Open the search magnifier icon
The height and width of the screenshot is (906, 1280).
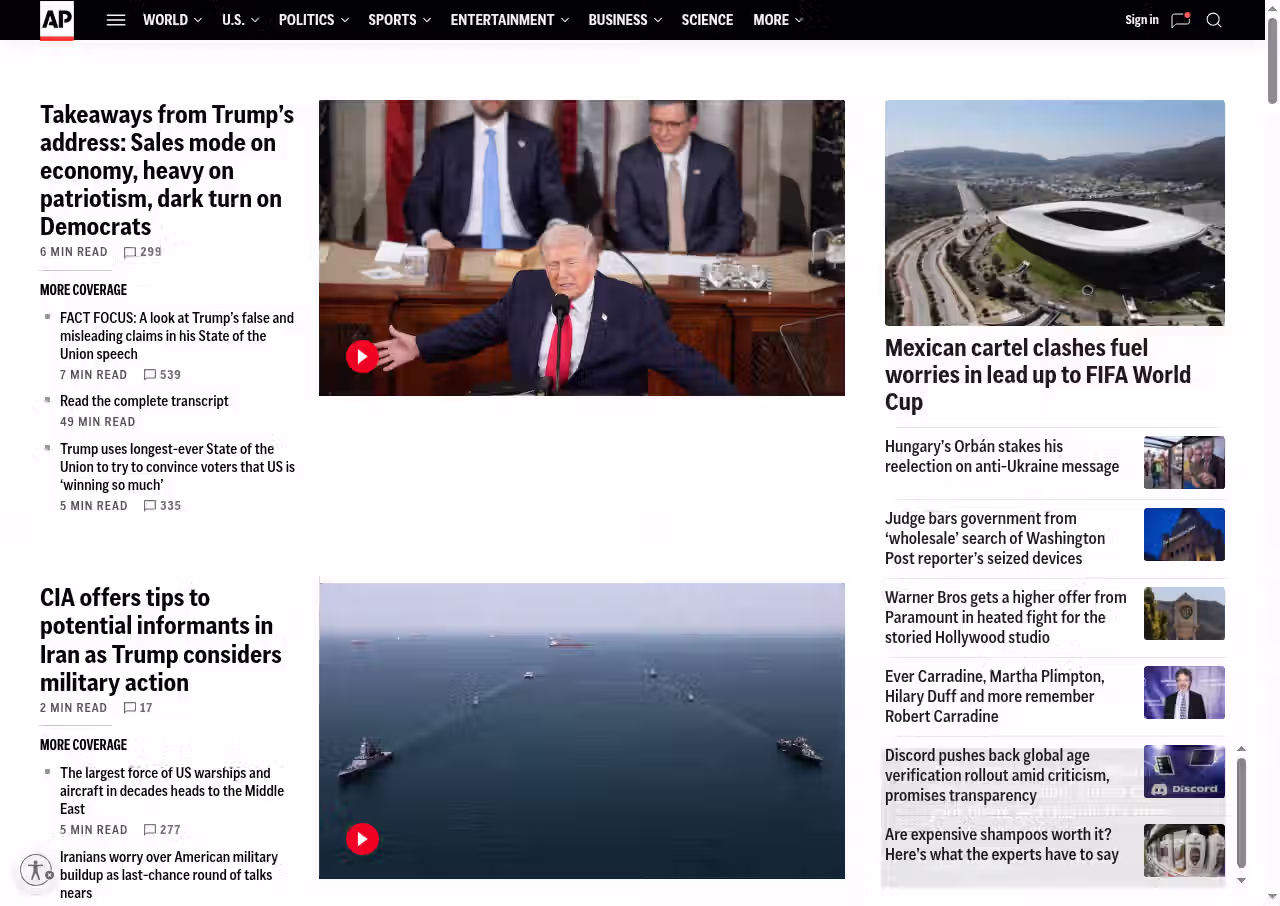pyautogui.click(x=1214, y=20)
